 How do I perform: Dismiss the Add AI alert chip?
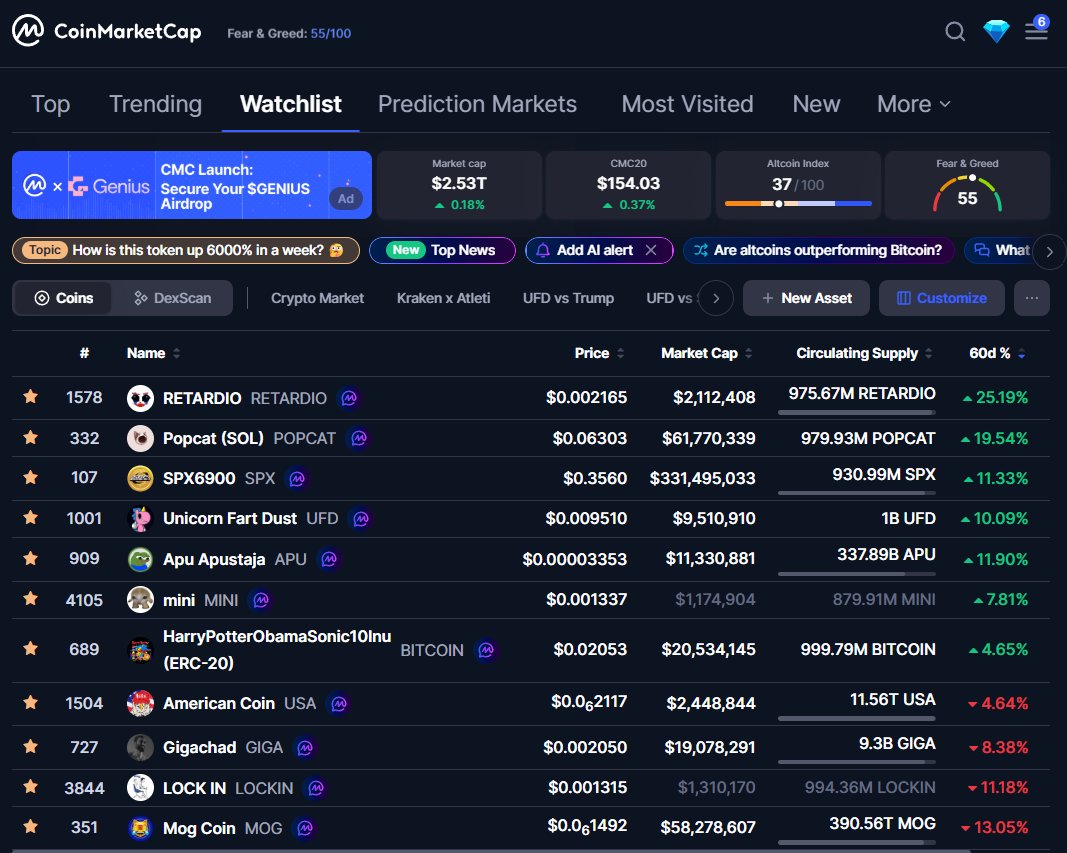[x=651, y=250]
